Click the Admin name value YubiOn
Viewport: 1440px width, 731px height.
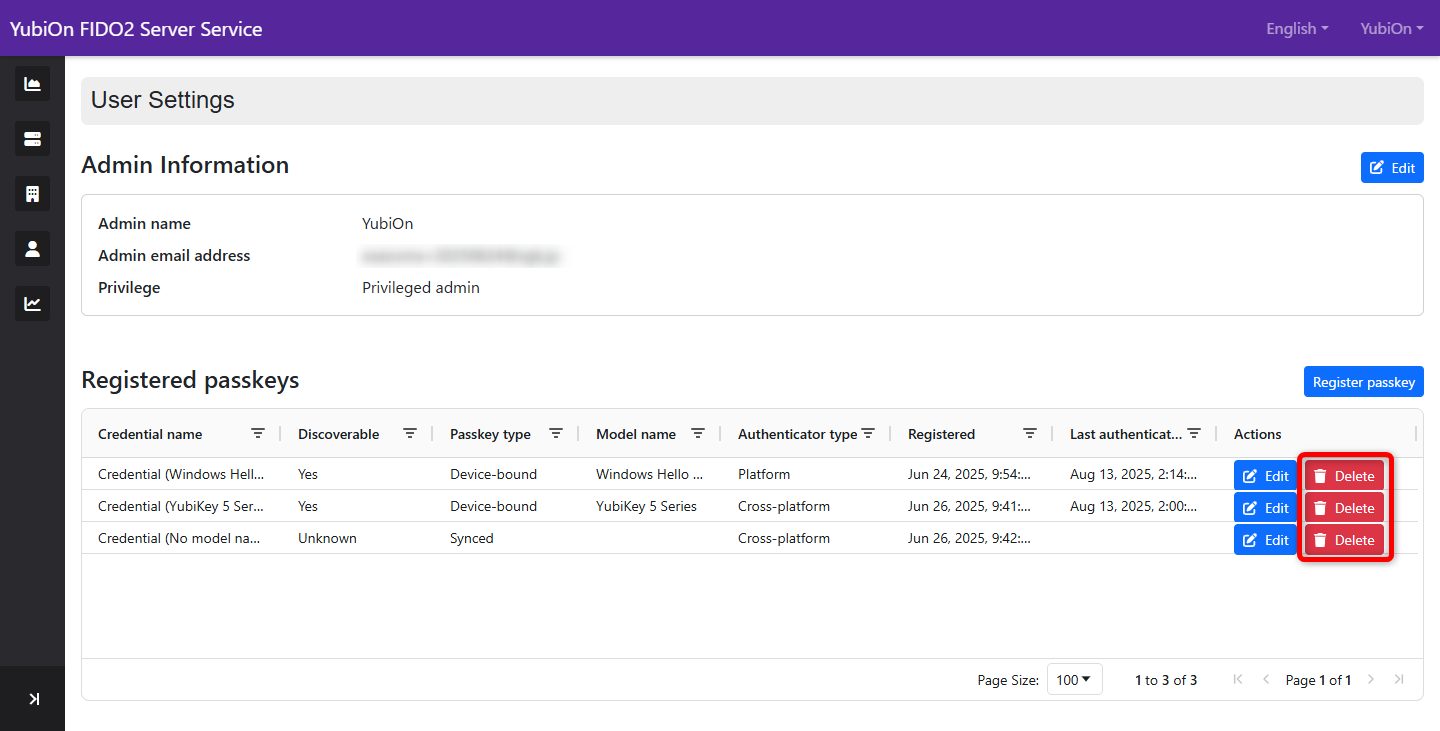388,224
